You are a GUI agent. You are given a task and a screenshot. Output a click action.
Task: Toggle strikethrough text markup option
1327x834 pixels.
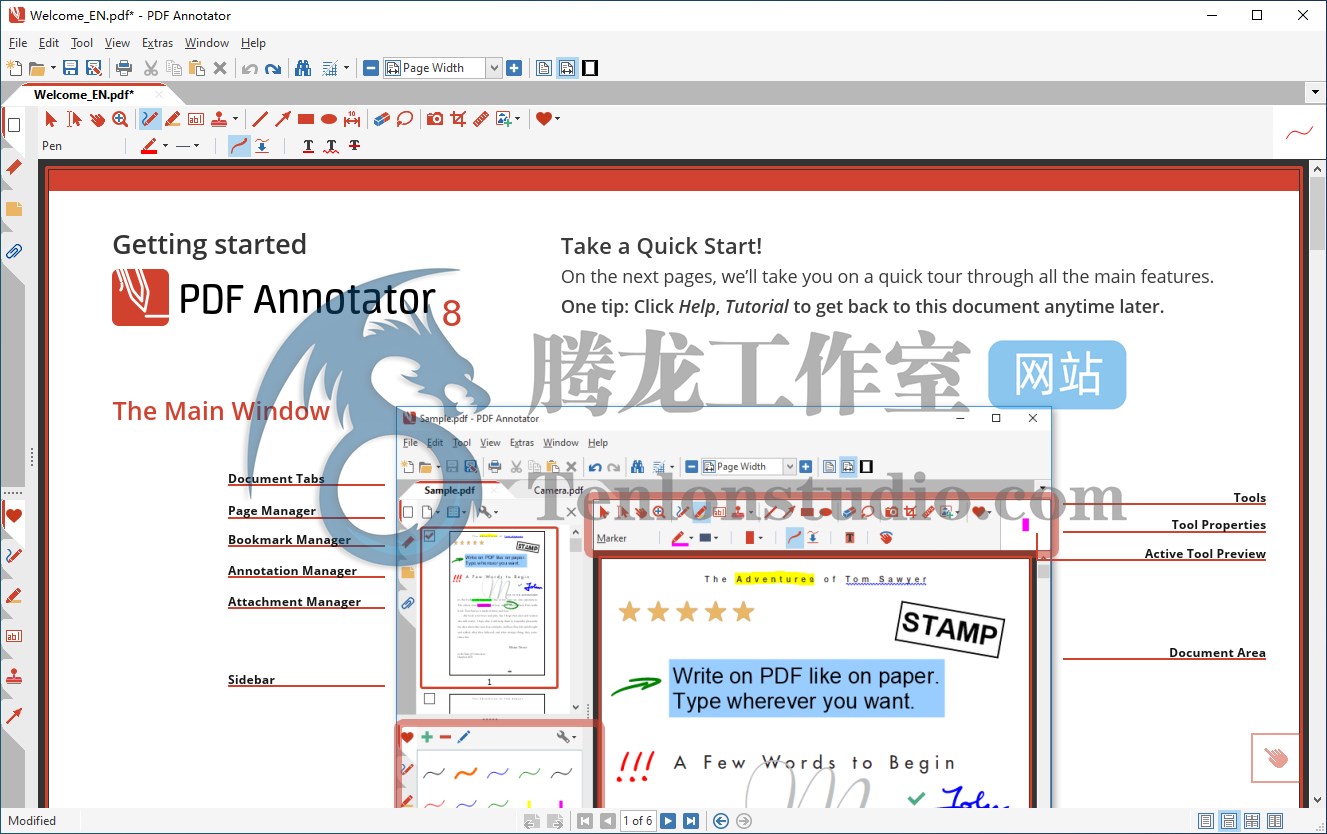tap(354, 146)
